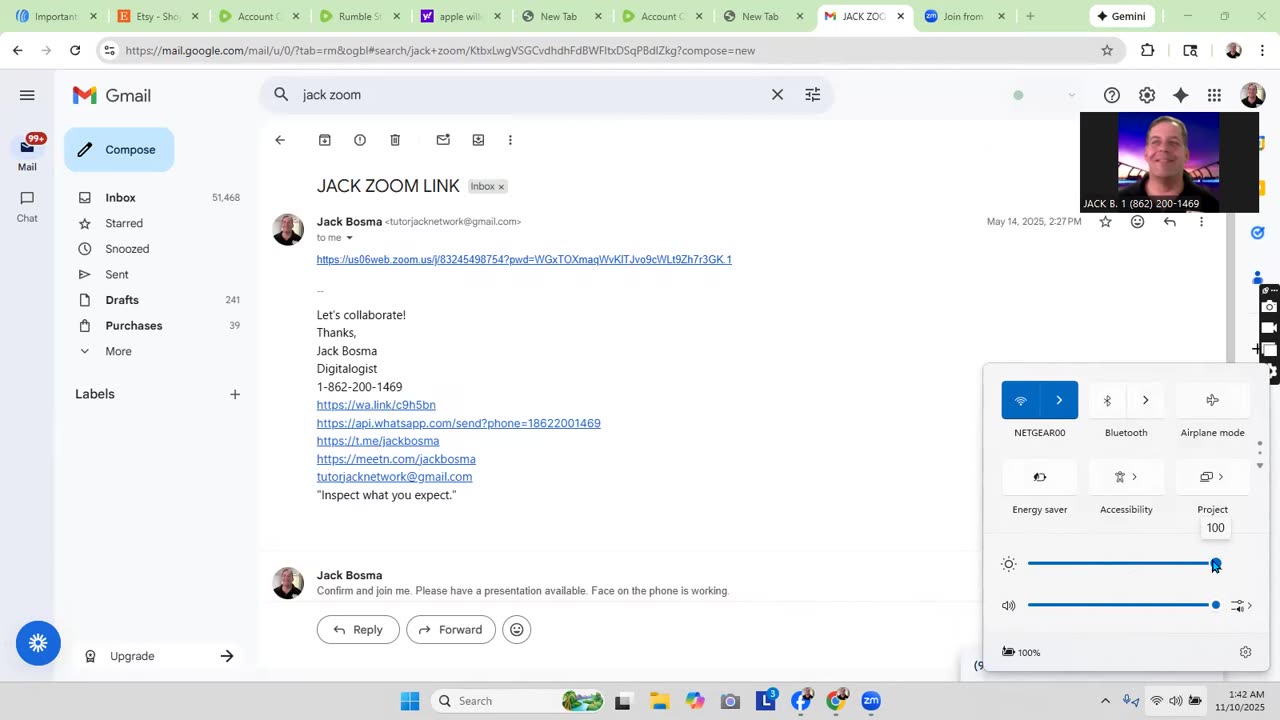Screen dimensions: 1280x720
Task: Show hidden system tray icons
Action: pyautogui.click(x=1105, y=701)
